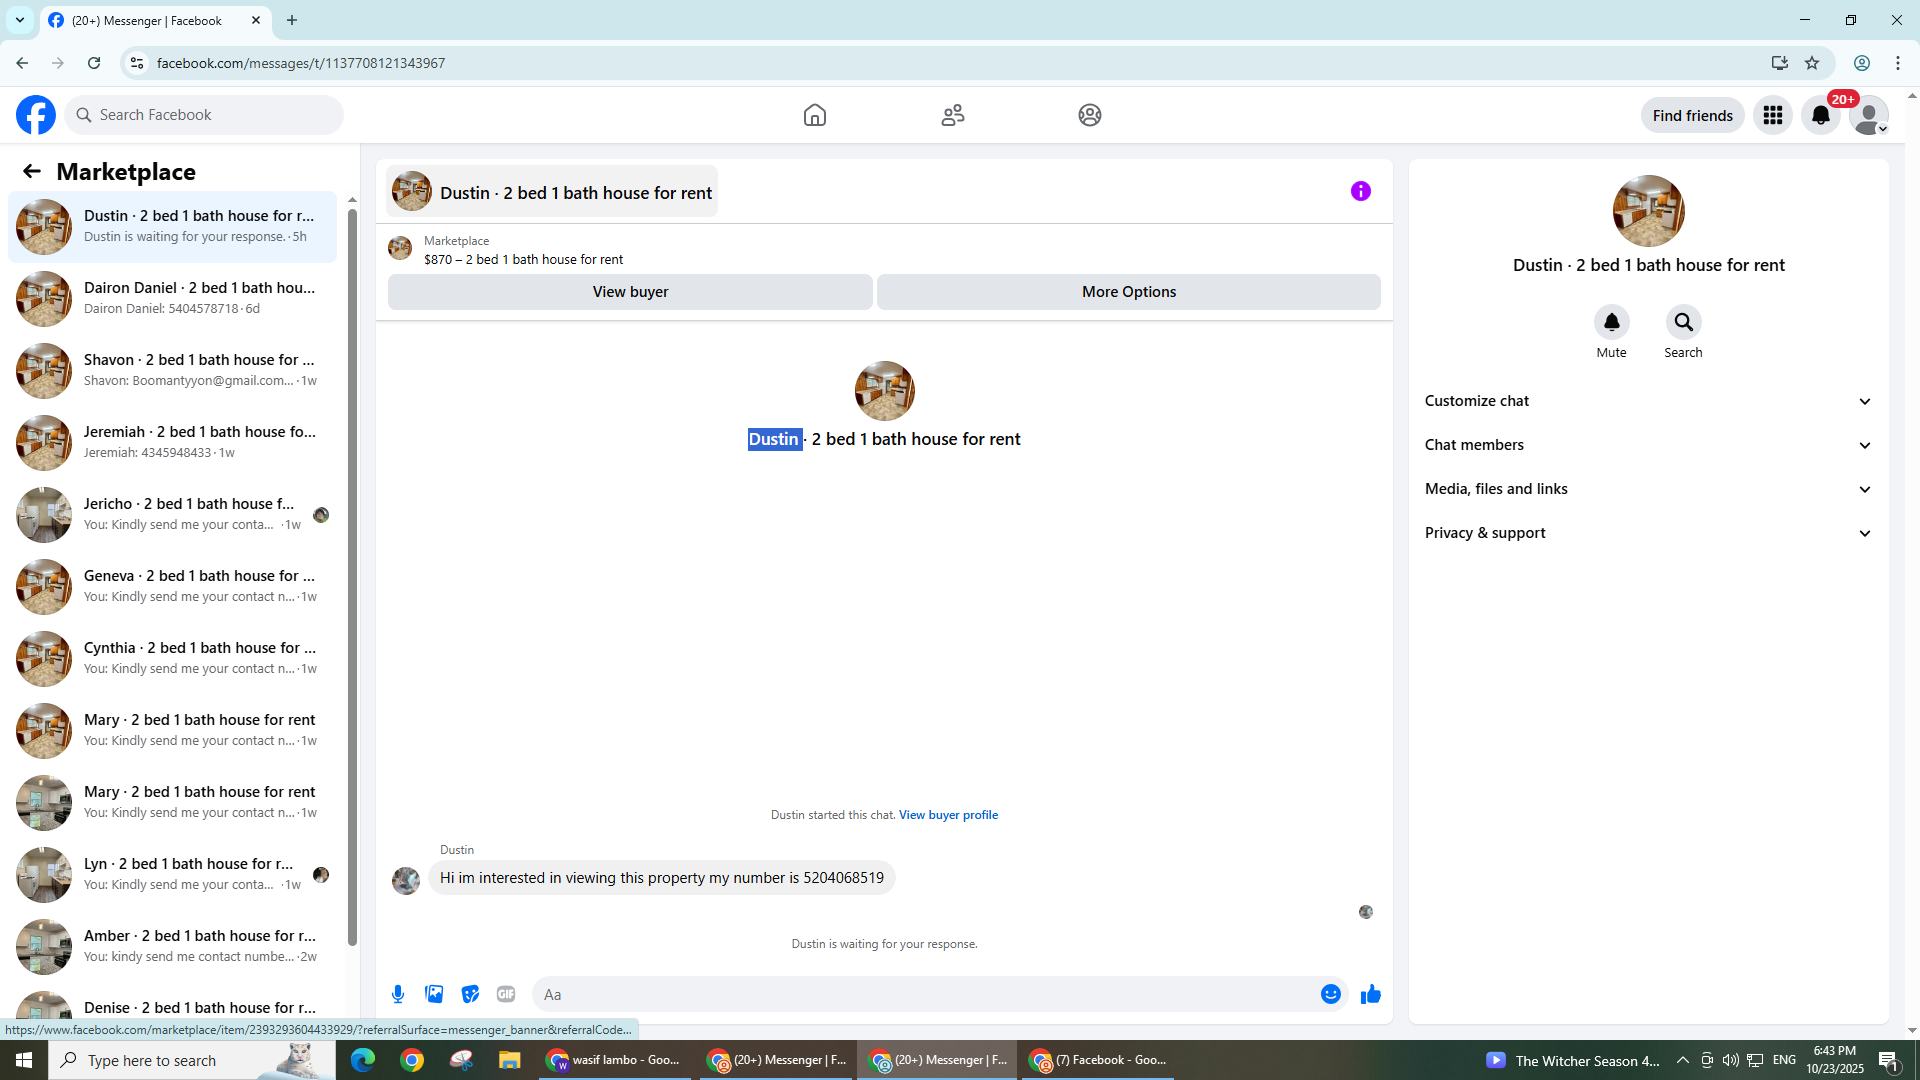The width and height of the screenshot is (1920, 1080).
Task: Open the GIF picker
Action: point(506,994)
